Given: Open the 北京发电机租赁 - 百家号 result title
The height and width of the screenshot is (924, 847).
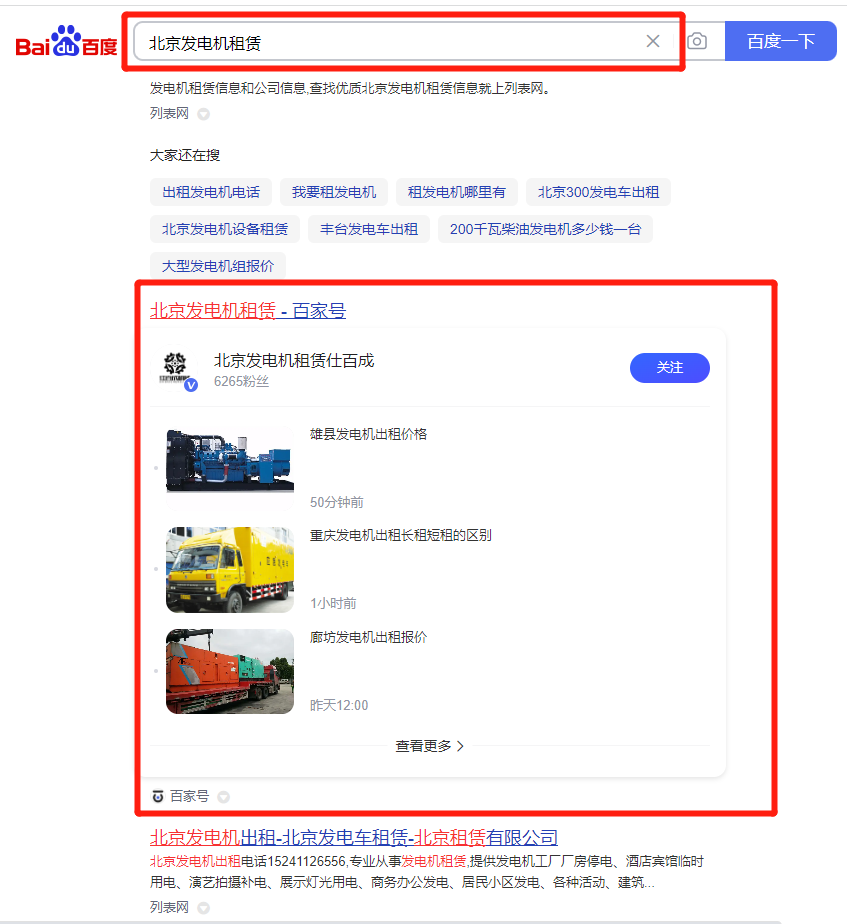Looking at the screenshot, I should coord(248,311).
